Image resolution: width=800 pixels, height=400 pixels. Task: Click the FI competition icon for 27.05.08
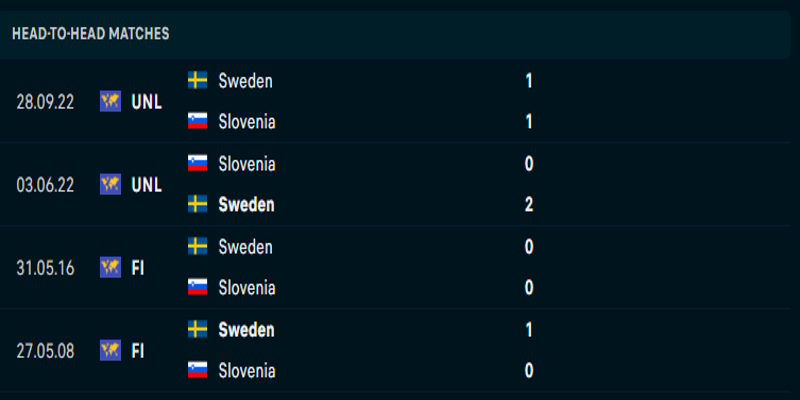(110, 350)
